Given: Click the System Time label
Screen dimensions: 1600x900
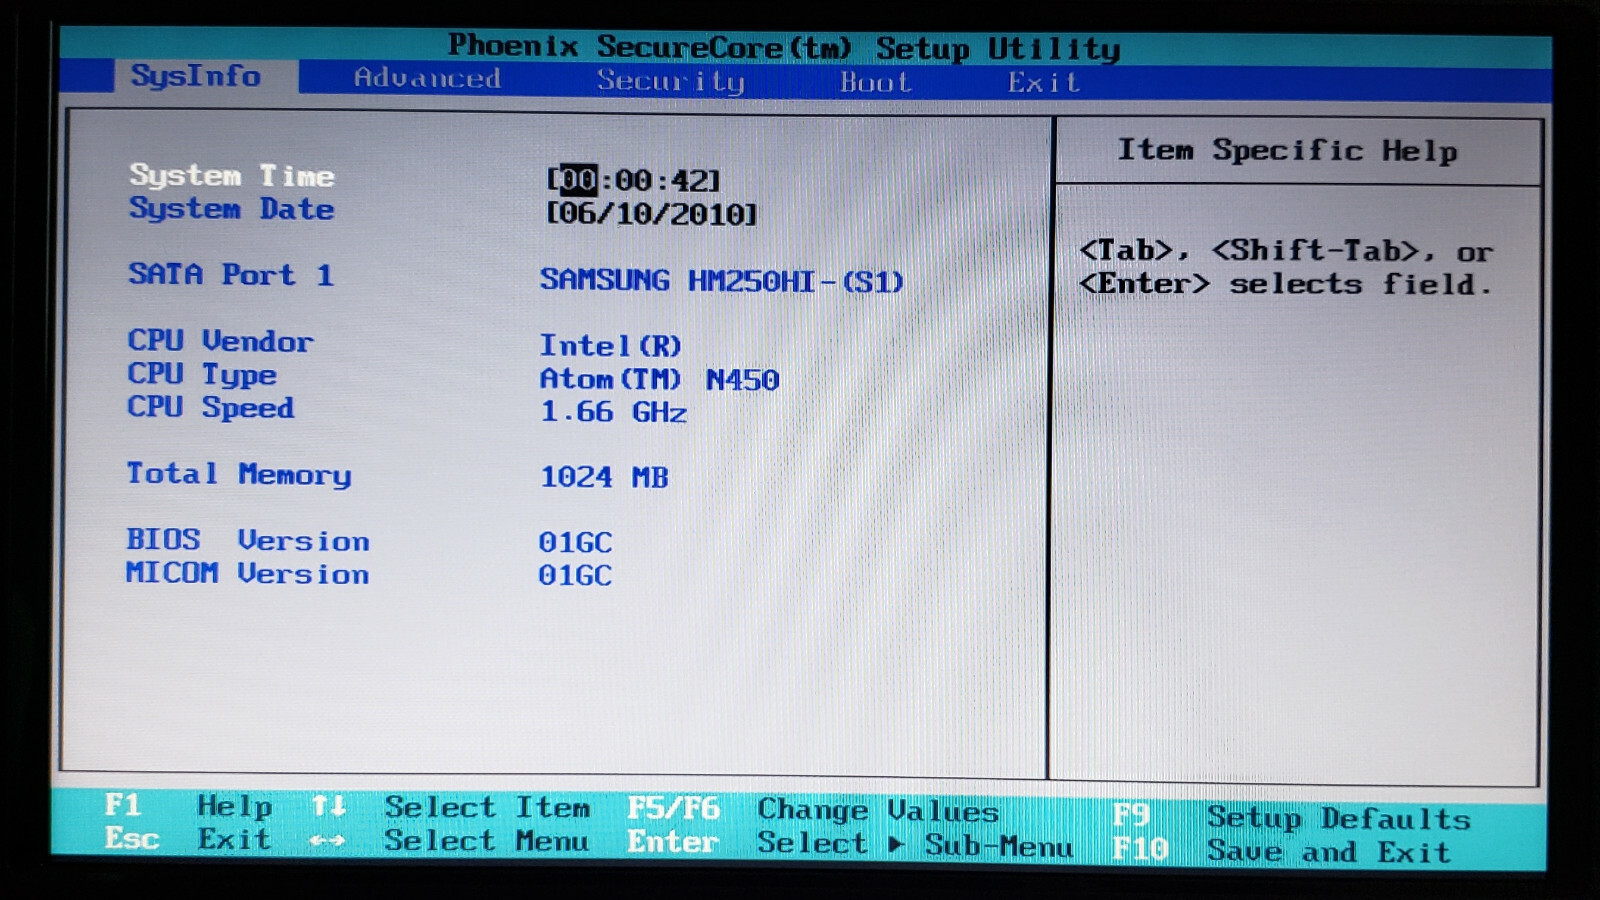Looking at the screenshot, I should (x=232, y=175).
